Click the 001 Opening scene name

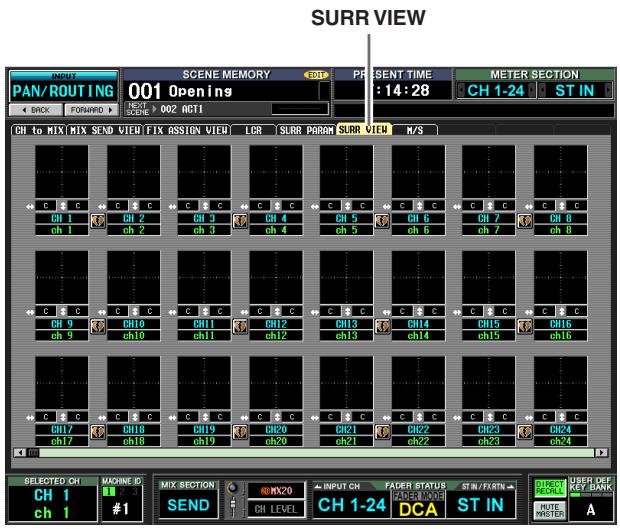(180, 91)
